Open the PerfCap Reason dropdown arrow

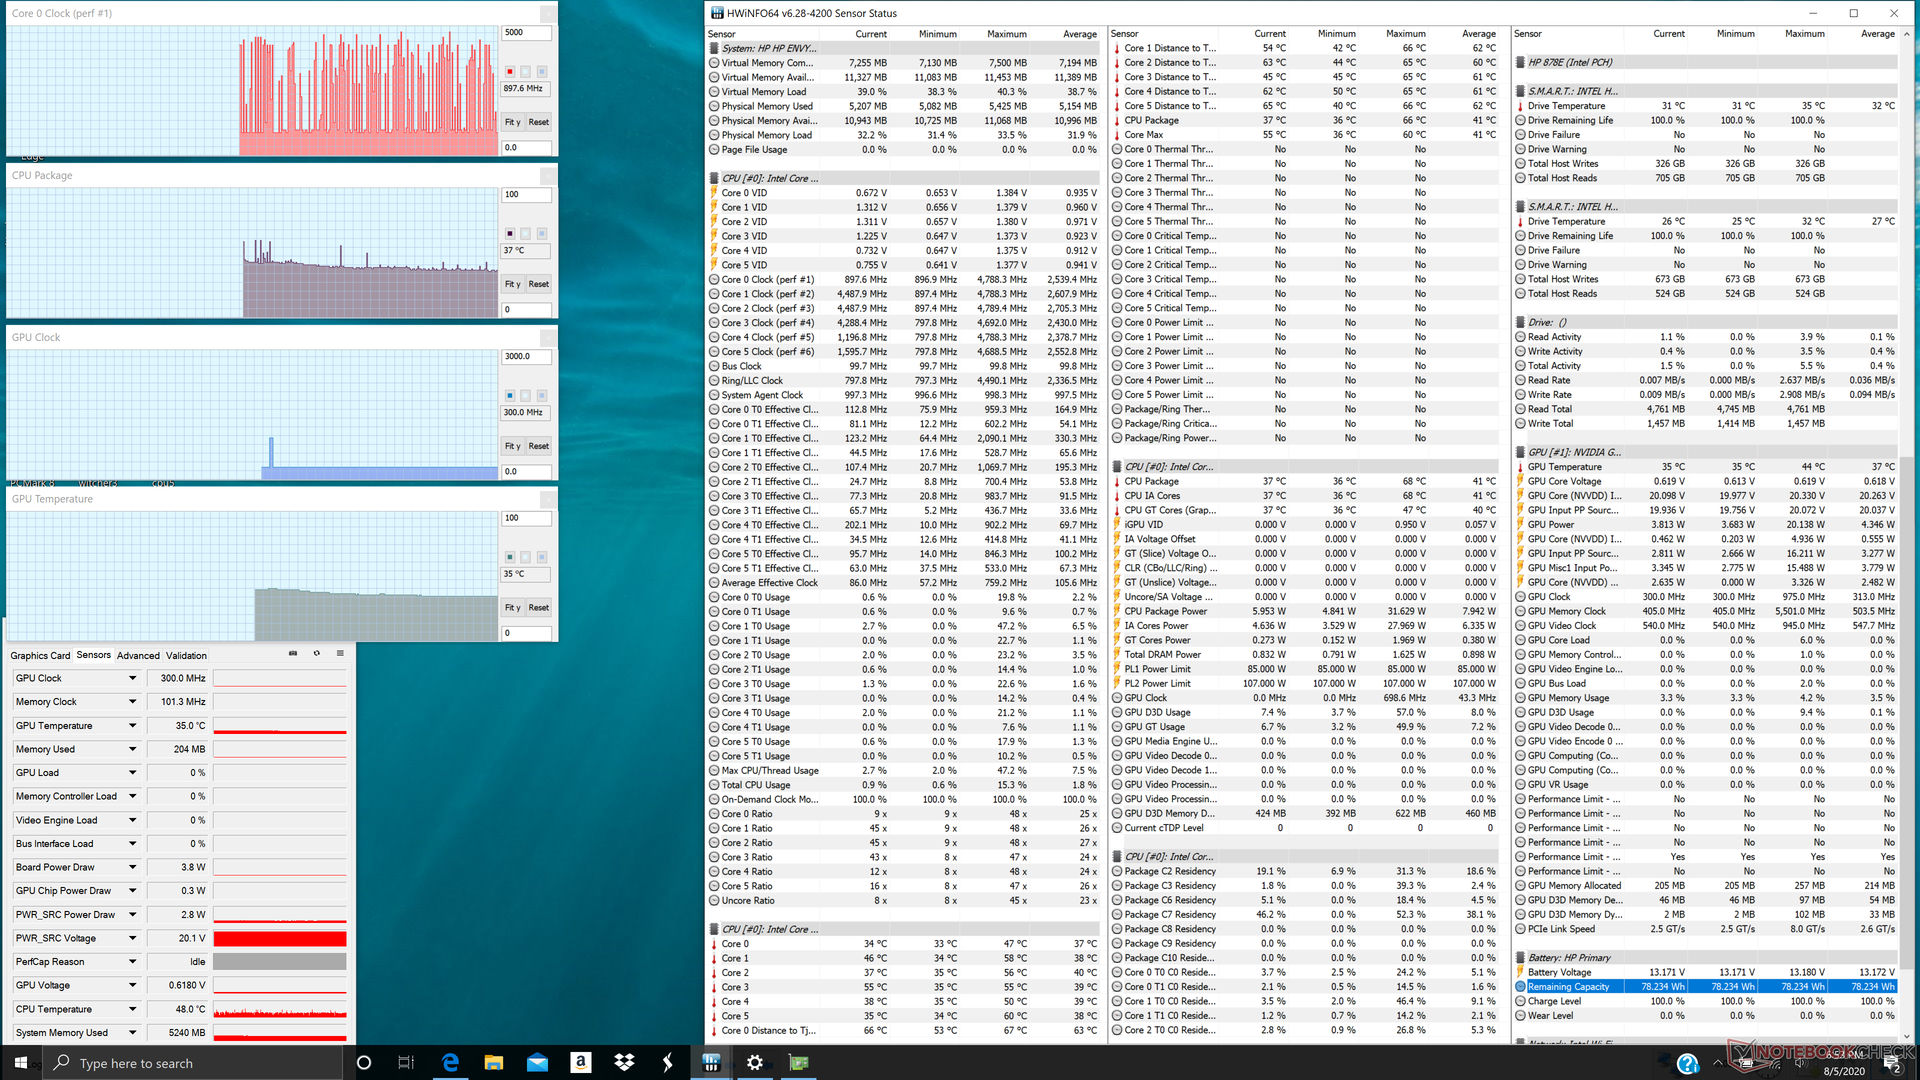coord(132,962)
